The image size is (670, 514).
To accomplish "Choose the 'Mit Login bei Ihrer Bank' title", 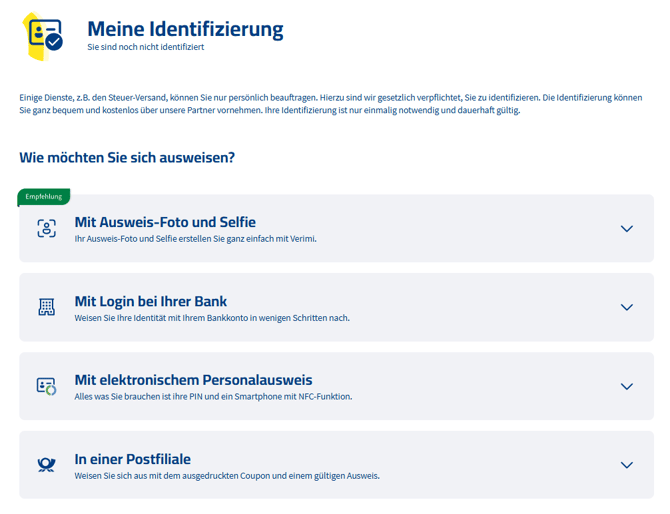I will (151, 301).
